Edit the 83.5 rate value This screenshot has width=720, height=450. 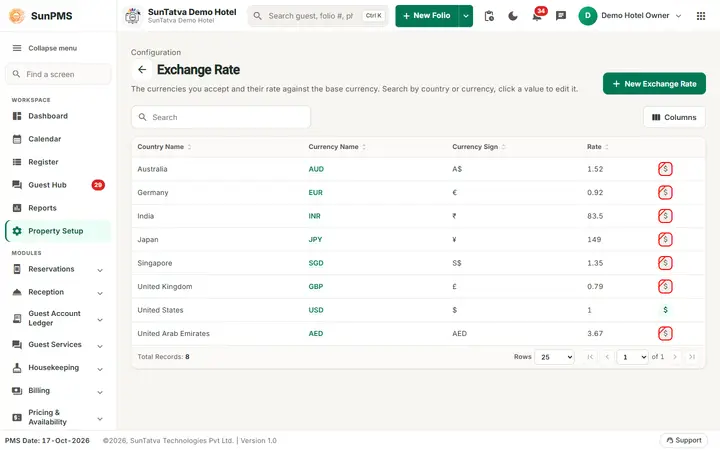coord(595,216)
